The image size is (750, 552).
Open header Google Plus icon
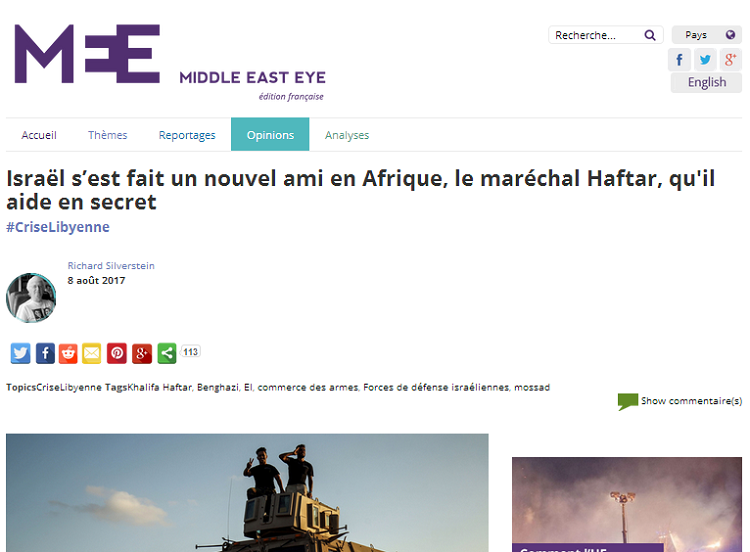pos(731,59)
